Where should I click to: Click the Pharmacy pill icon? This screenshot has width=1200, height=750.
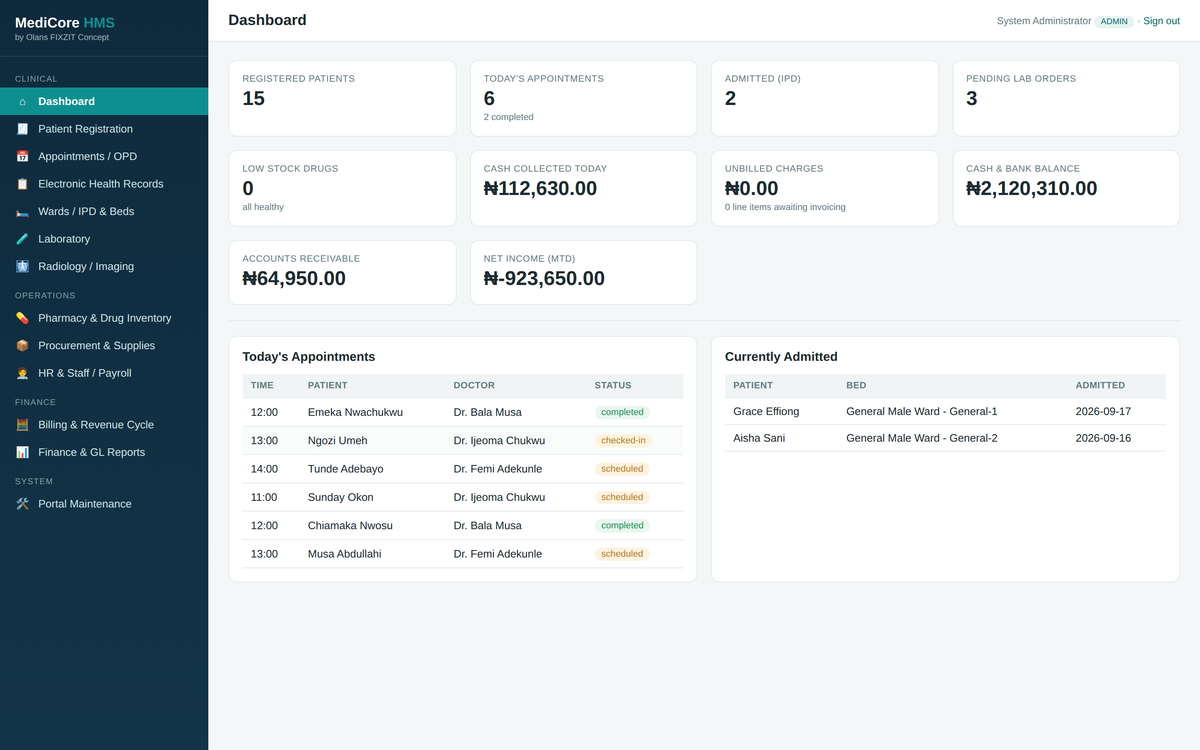tap(22, 318)
